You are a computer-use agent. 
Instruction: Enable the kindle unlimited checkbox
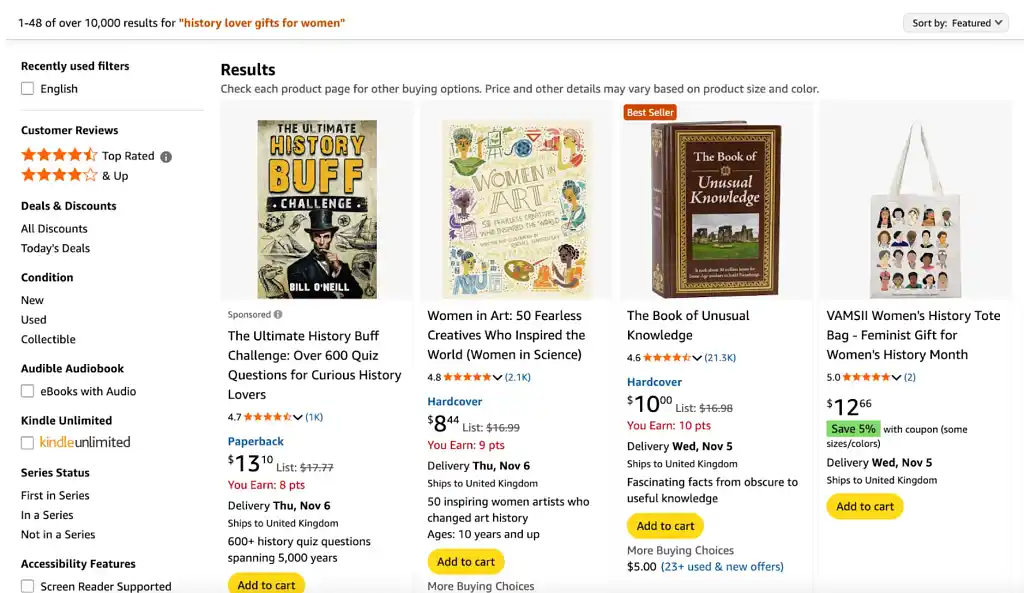click(27, 441)
